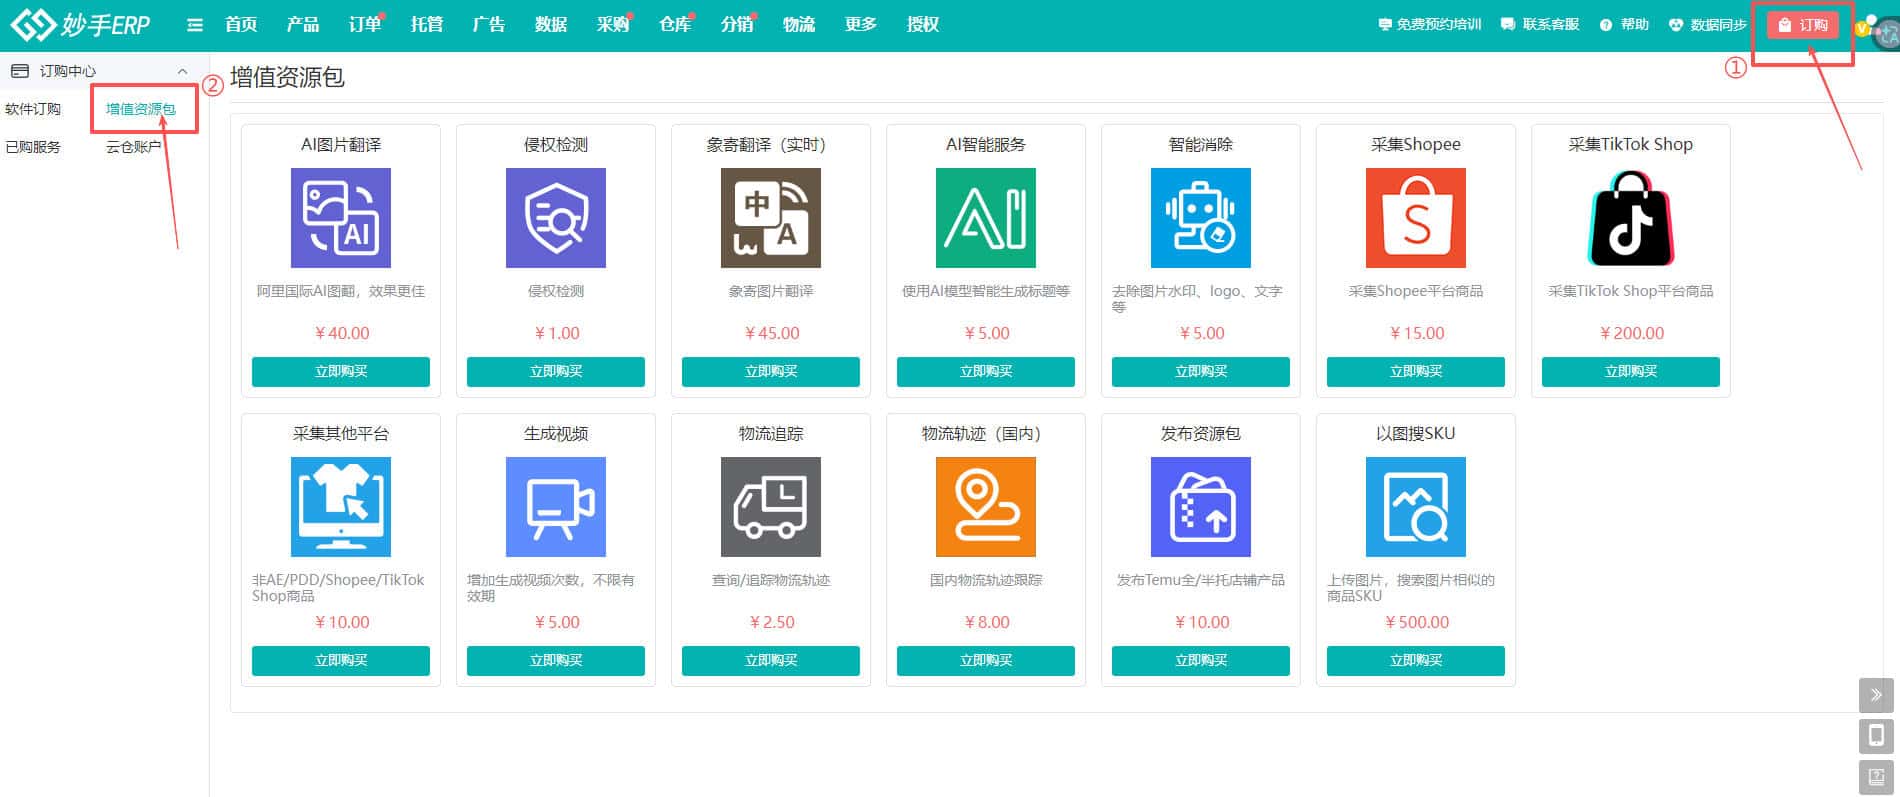Open the 广告 menu
The height and width of the screenshot is (797, 1900).
tap(489, 25)
